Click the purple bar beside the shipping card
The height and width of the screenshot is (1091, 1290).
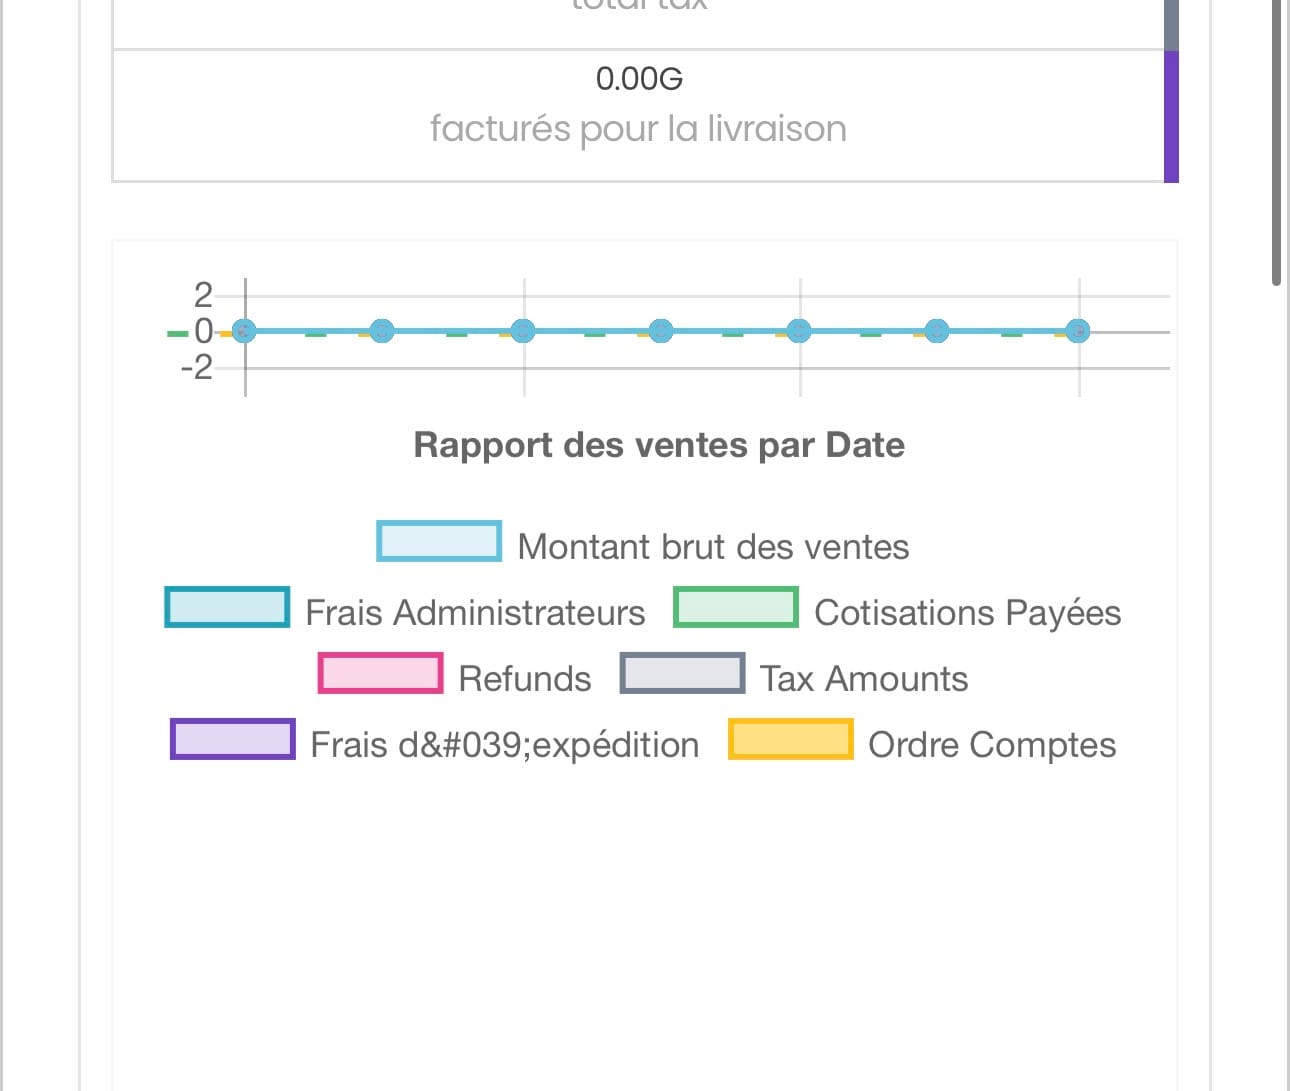coord(1171,116)
